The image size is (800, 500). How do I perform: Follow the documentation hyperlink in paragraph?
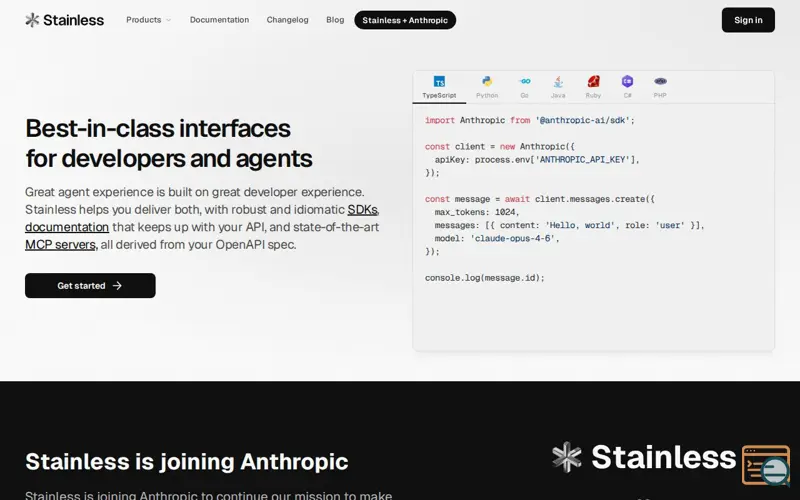[67, 227]
